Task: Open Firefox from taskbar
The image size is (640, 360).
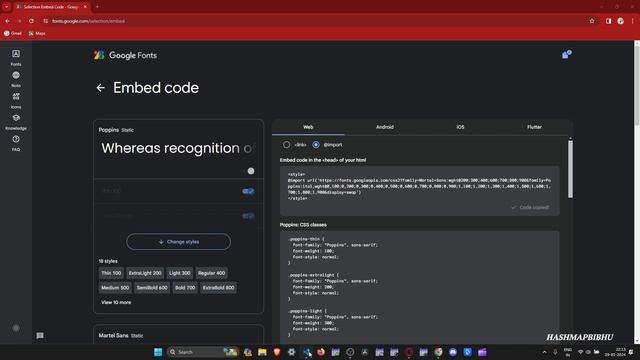Action: coord(321,352)
